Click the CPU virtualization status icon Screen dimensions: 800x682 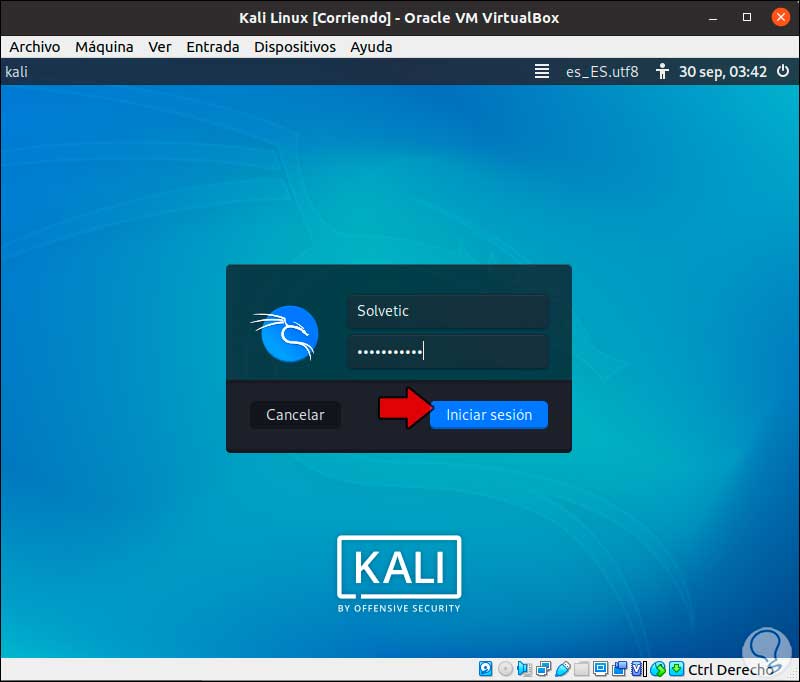pyautogui.click(x=638, y=668)
